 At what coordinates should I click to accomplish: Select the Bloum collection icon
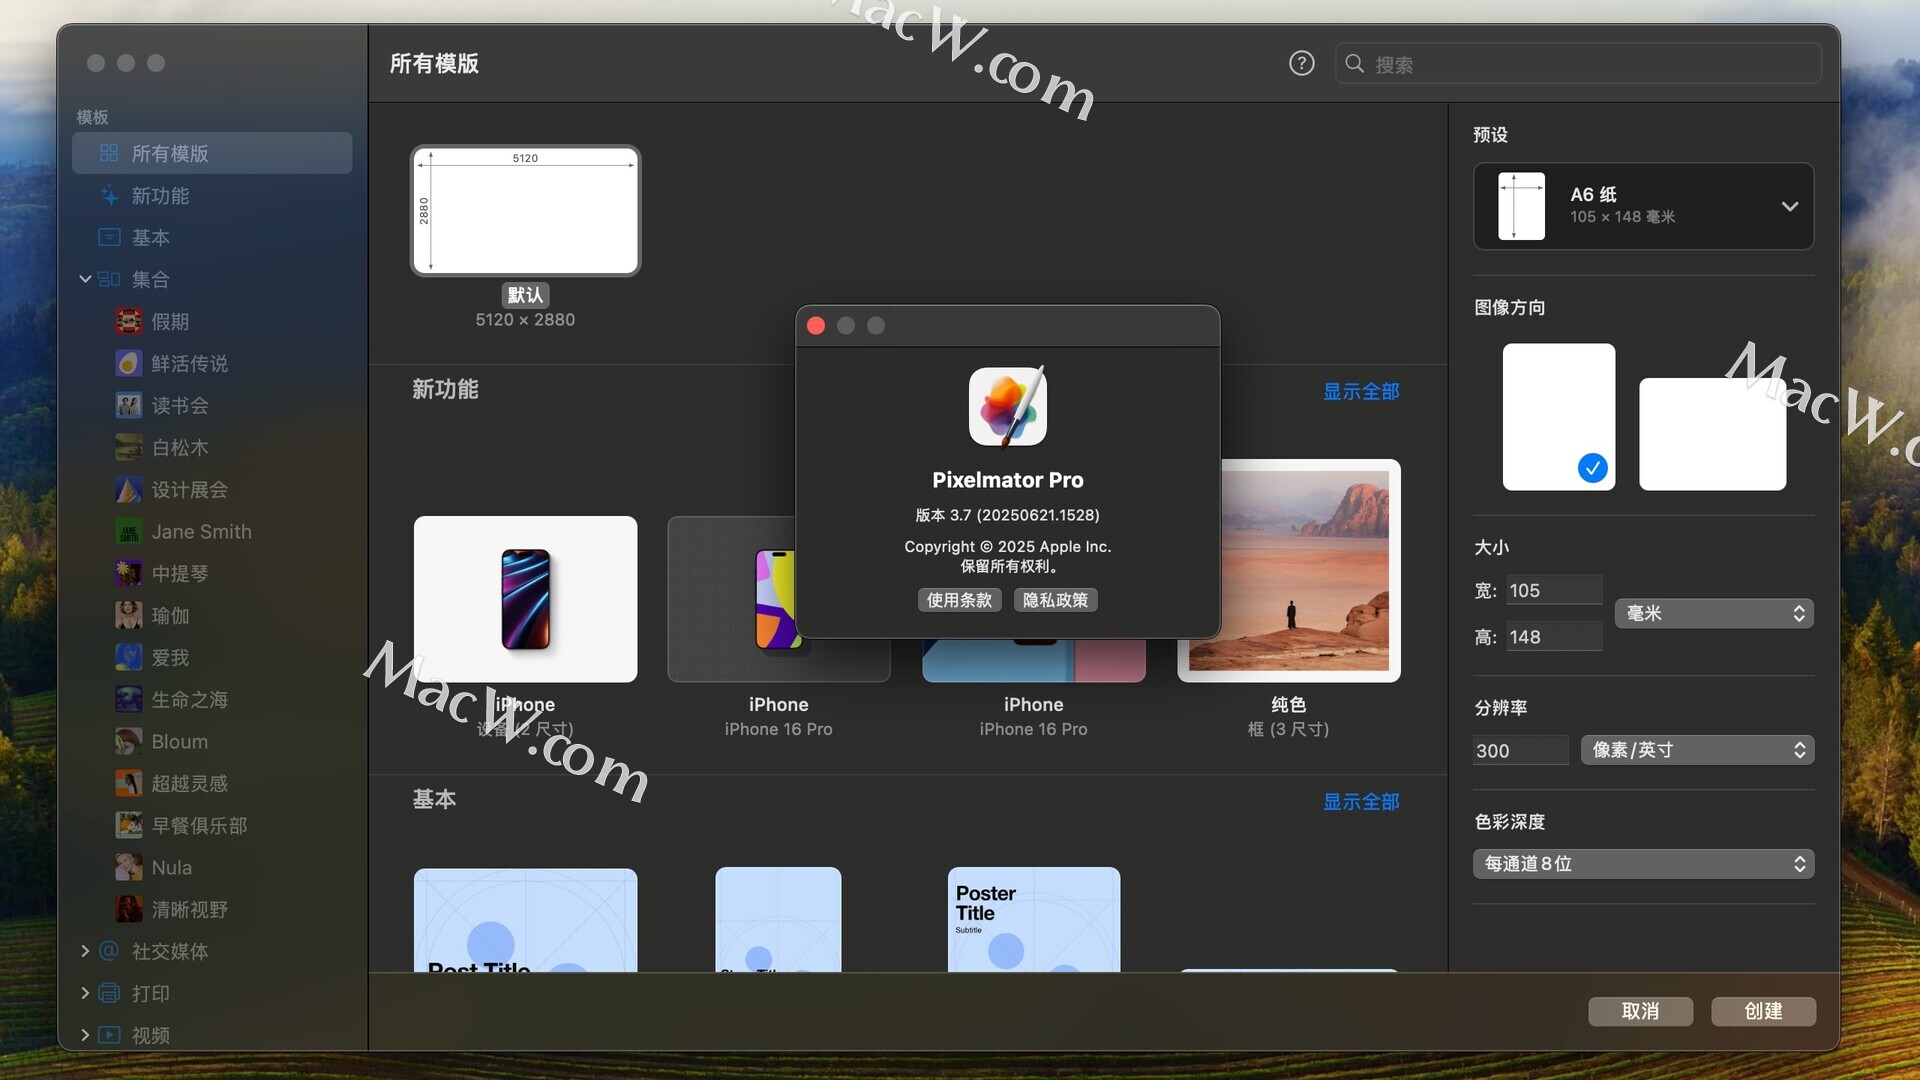[x=129, y=741]
